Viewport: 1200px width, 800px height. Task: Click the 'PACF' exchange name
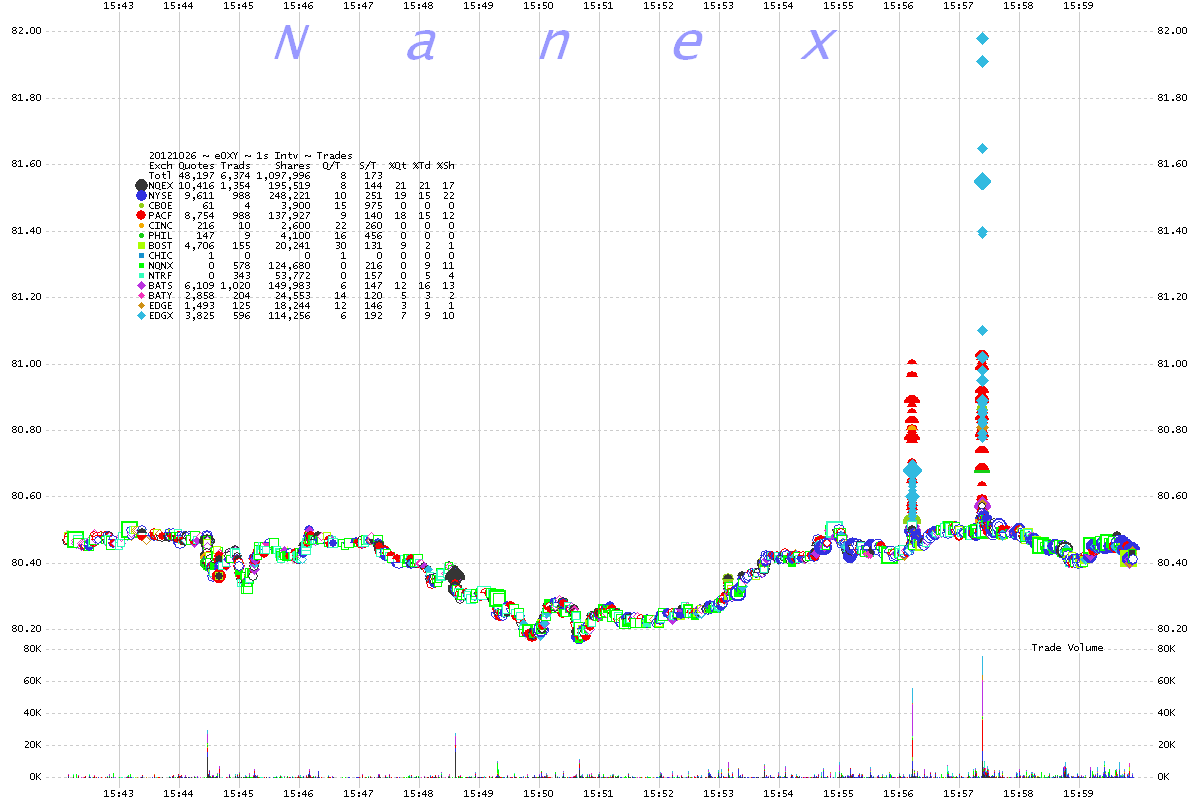(x=159, y=215)
